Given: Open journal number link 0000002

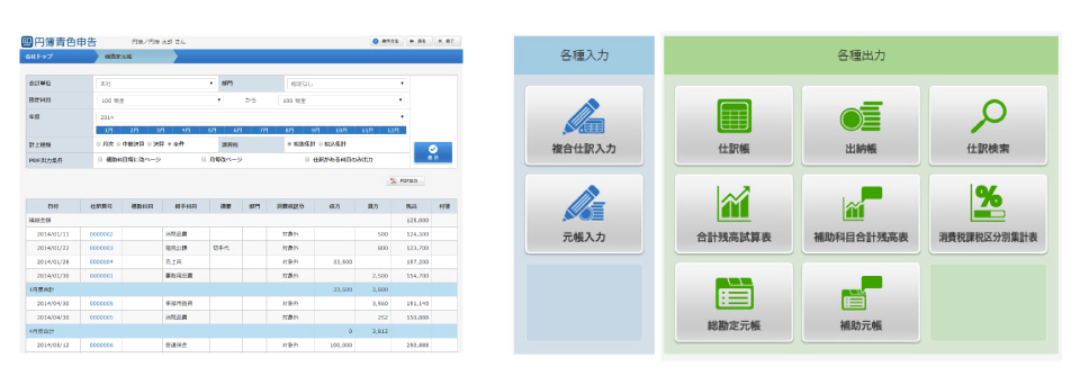Looking at the screenshot, I should [101, 234].
